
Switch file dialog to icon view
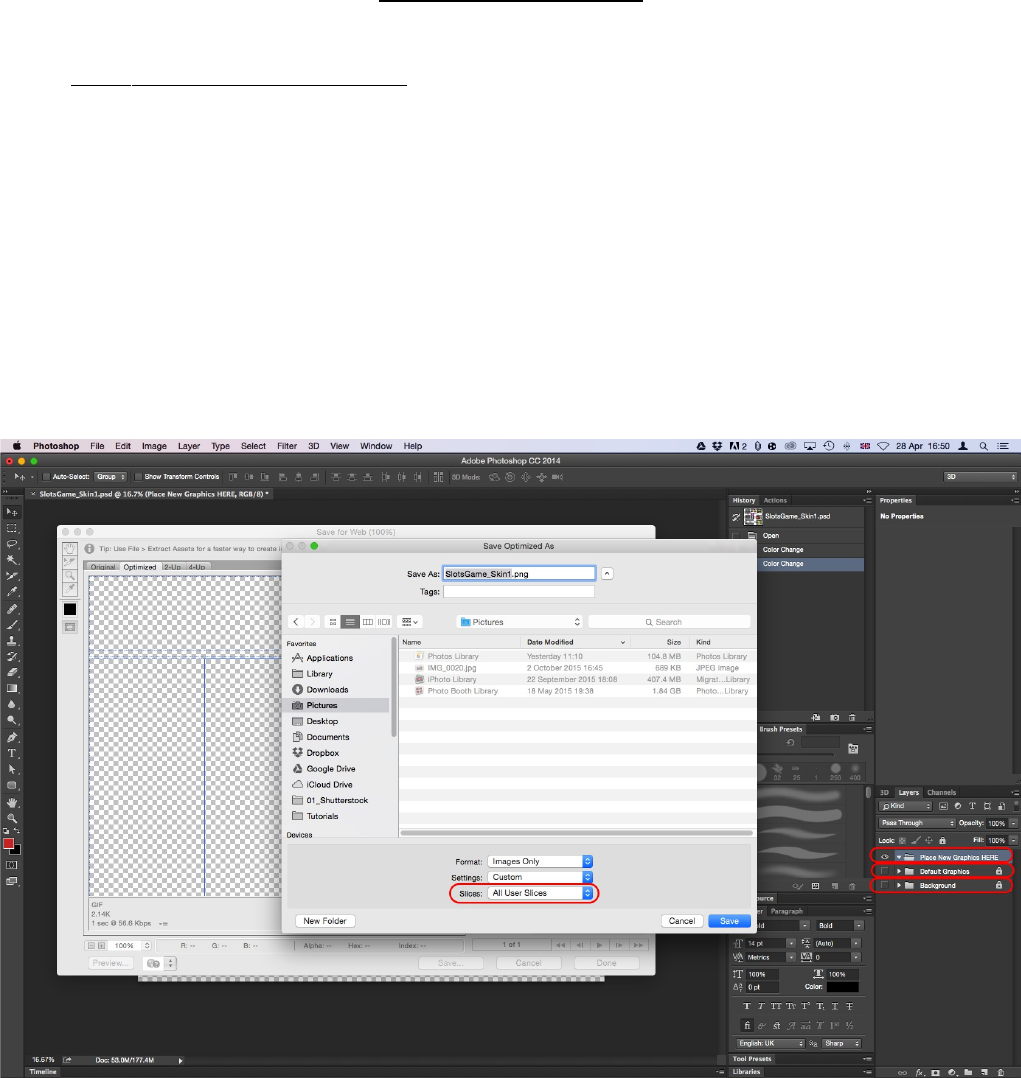pos(333,622)
